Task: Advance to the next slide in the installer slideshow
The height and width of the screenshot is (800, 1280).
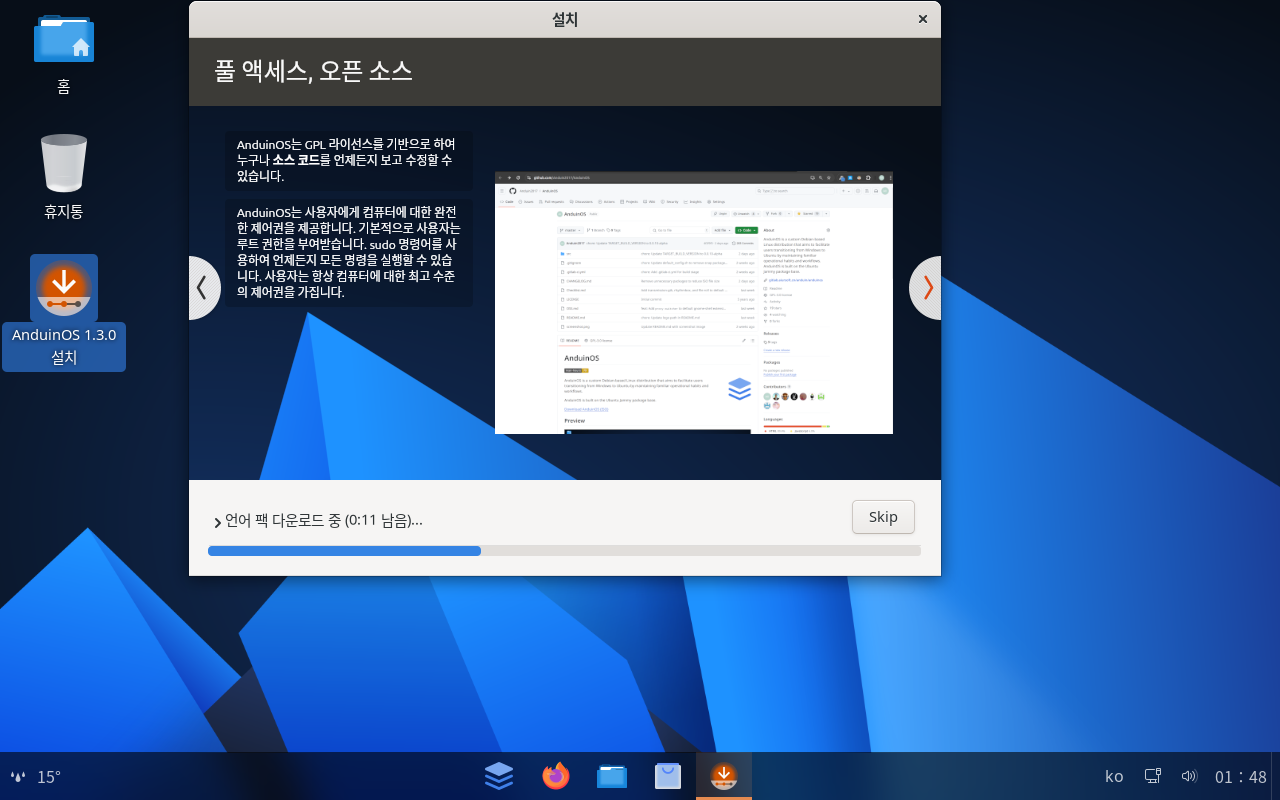Action: click(926, 288)
